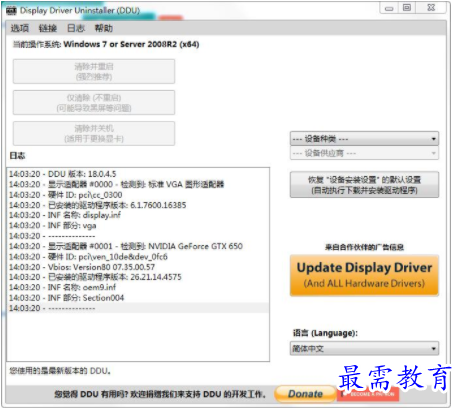This screenshot has height=409, width=460.
Task: Click the Update Display Driver ad banner
Action: tap(364, 275)
